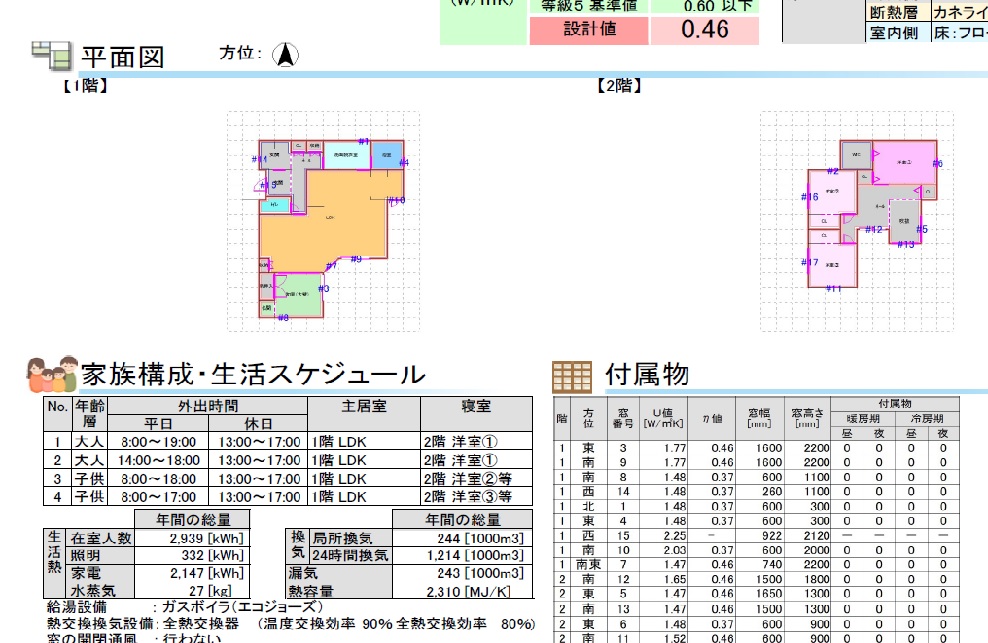Select the 熱容量 value 2,310 [MJ/K]
The height and width of the screenshot is (643, 988).
pyautogui.click(x=462, y=591)
